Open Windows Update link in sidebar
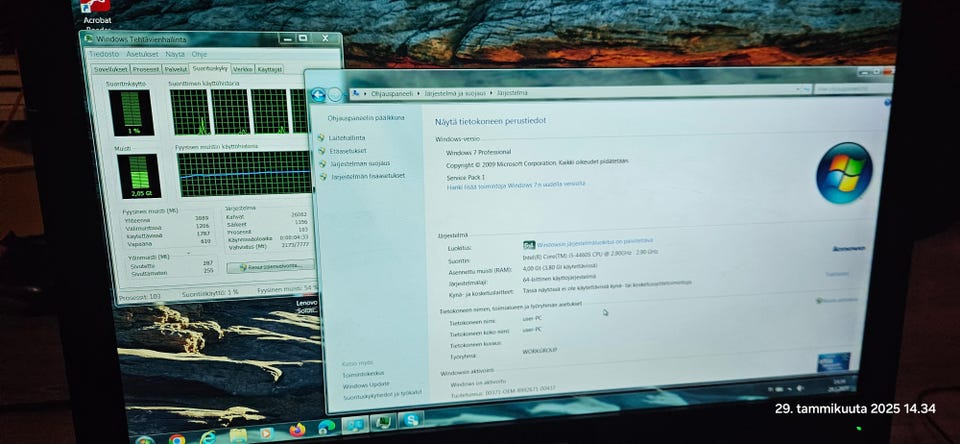This screenshot has width=960, height=444. click(366, 385)
